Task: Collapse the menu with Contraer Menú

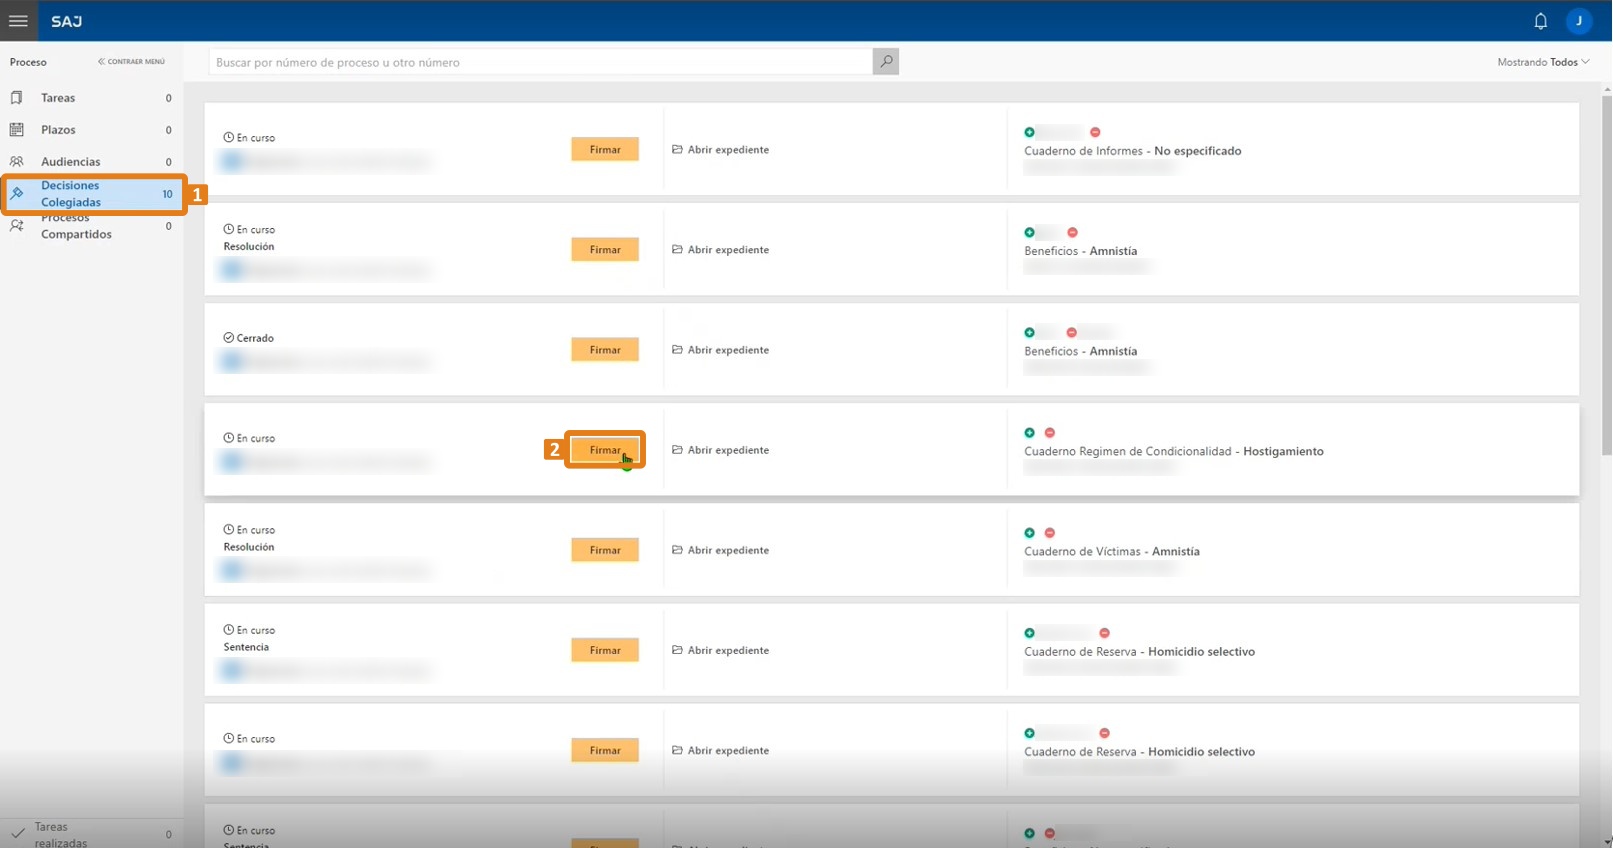Action: (x=131, y=62)
